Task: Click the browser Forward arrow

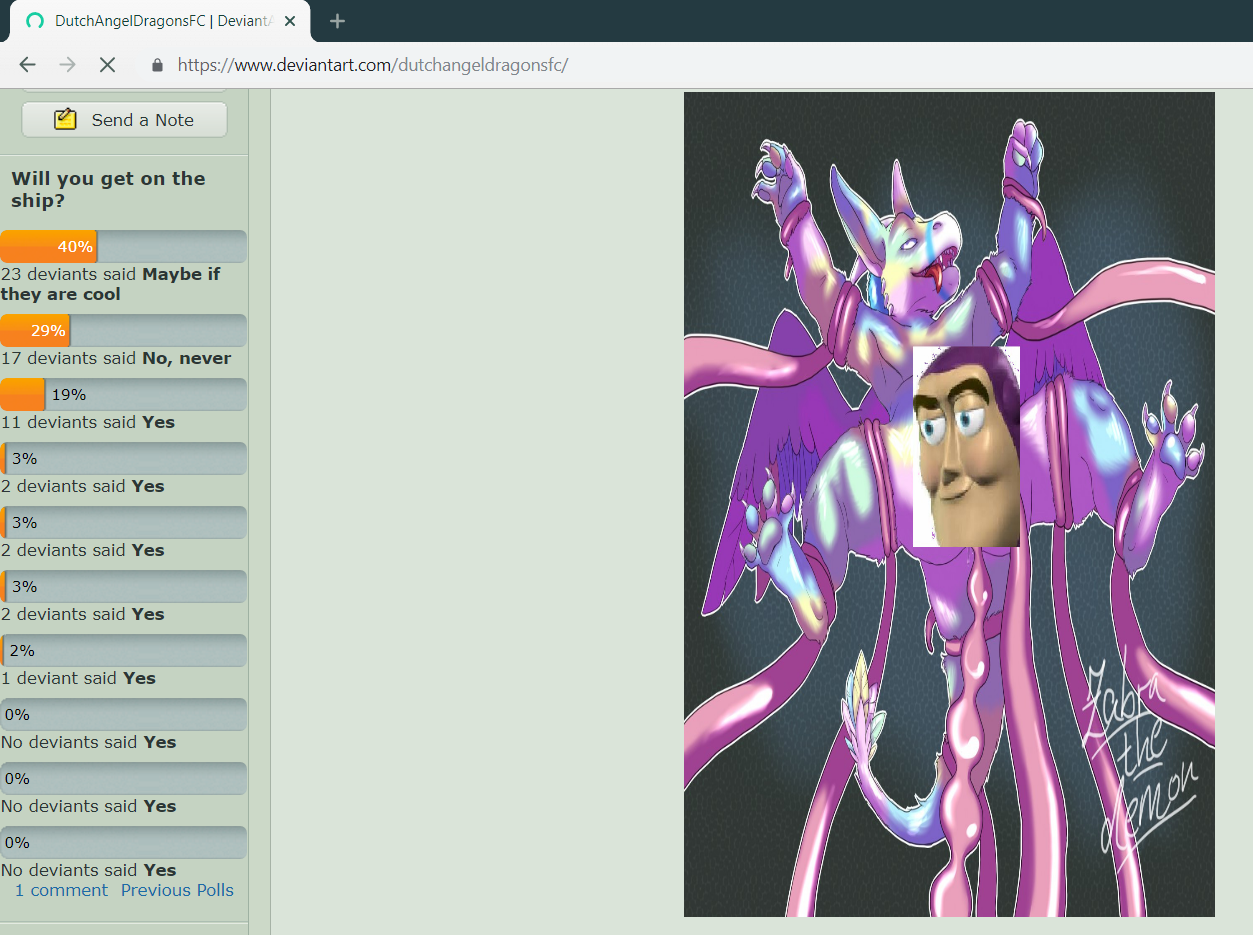Action: [x=67, y=65]
